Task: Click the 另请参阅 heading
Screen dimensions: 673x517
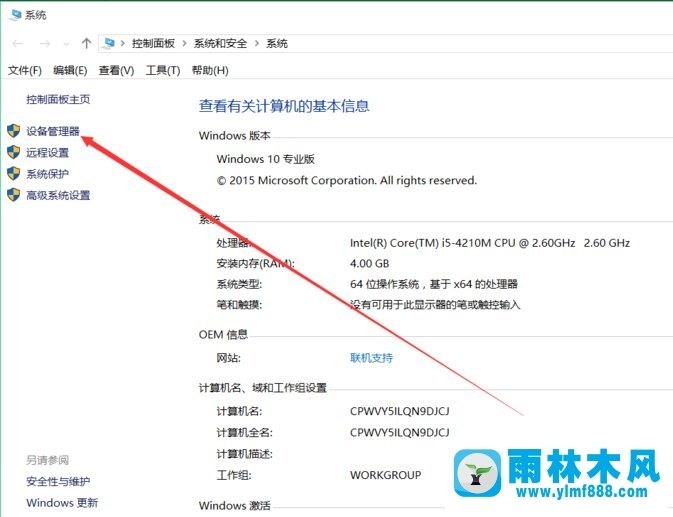Action: (x=47, y=460)
